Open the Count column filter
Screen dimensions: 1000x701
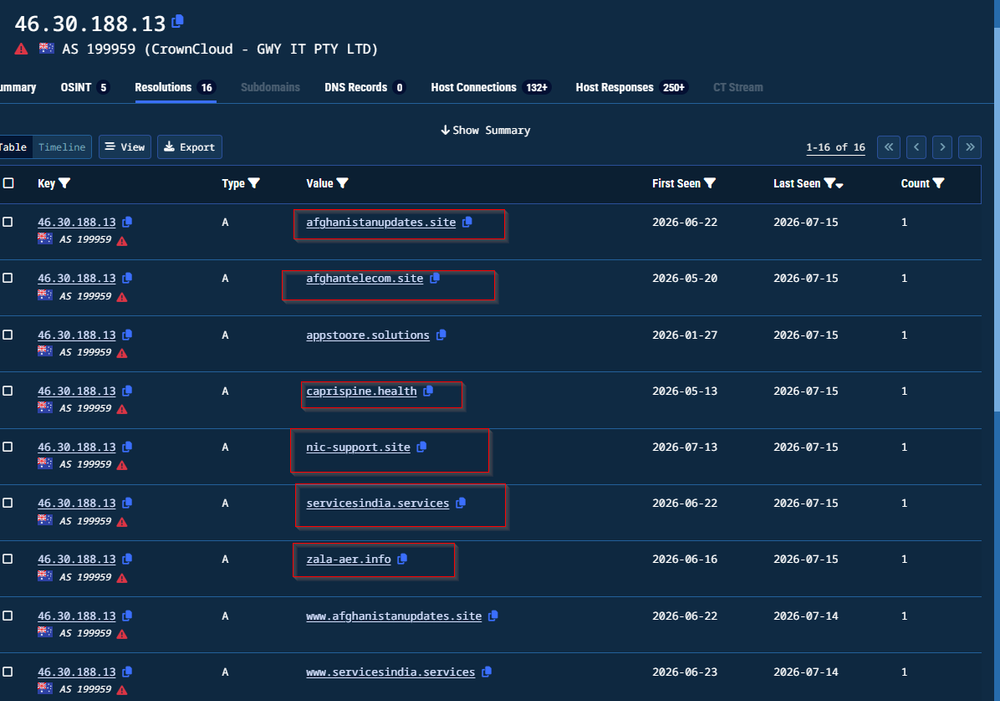(x=938, y=184)
